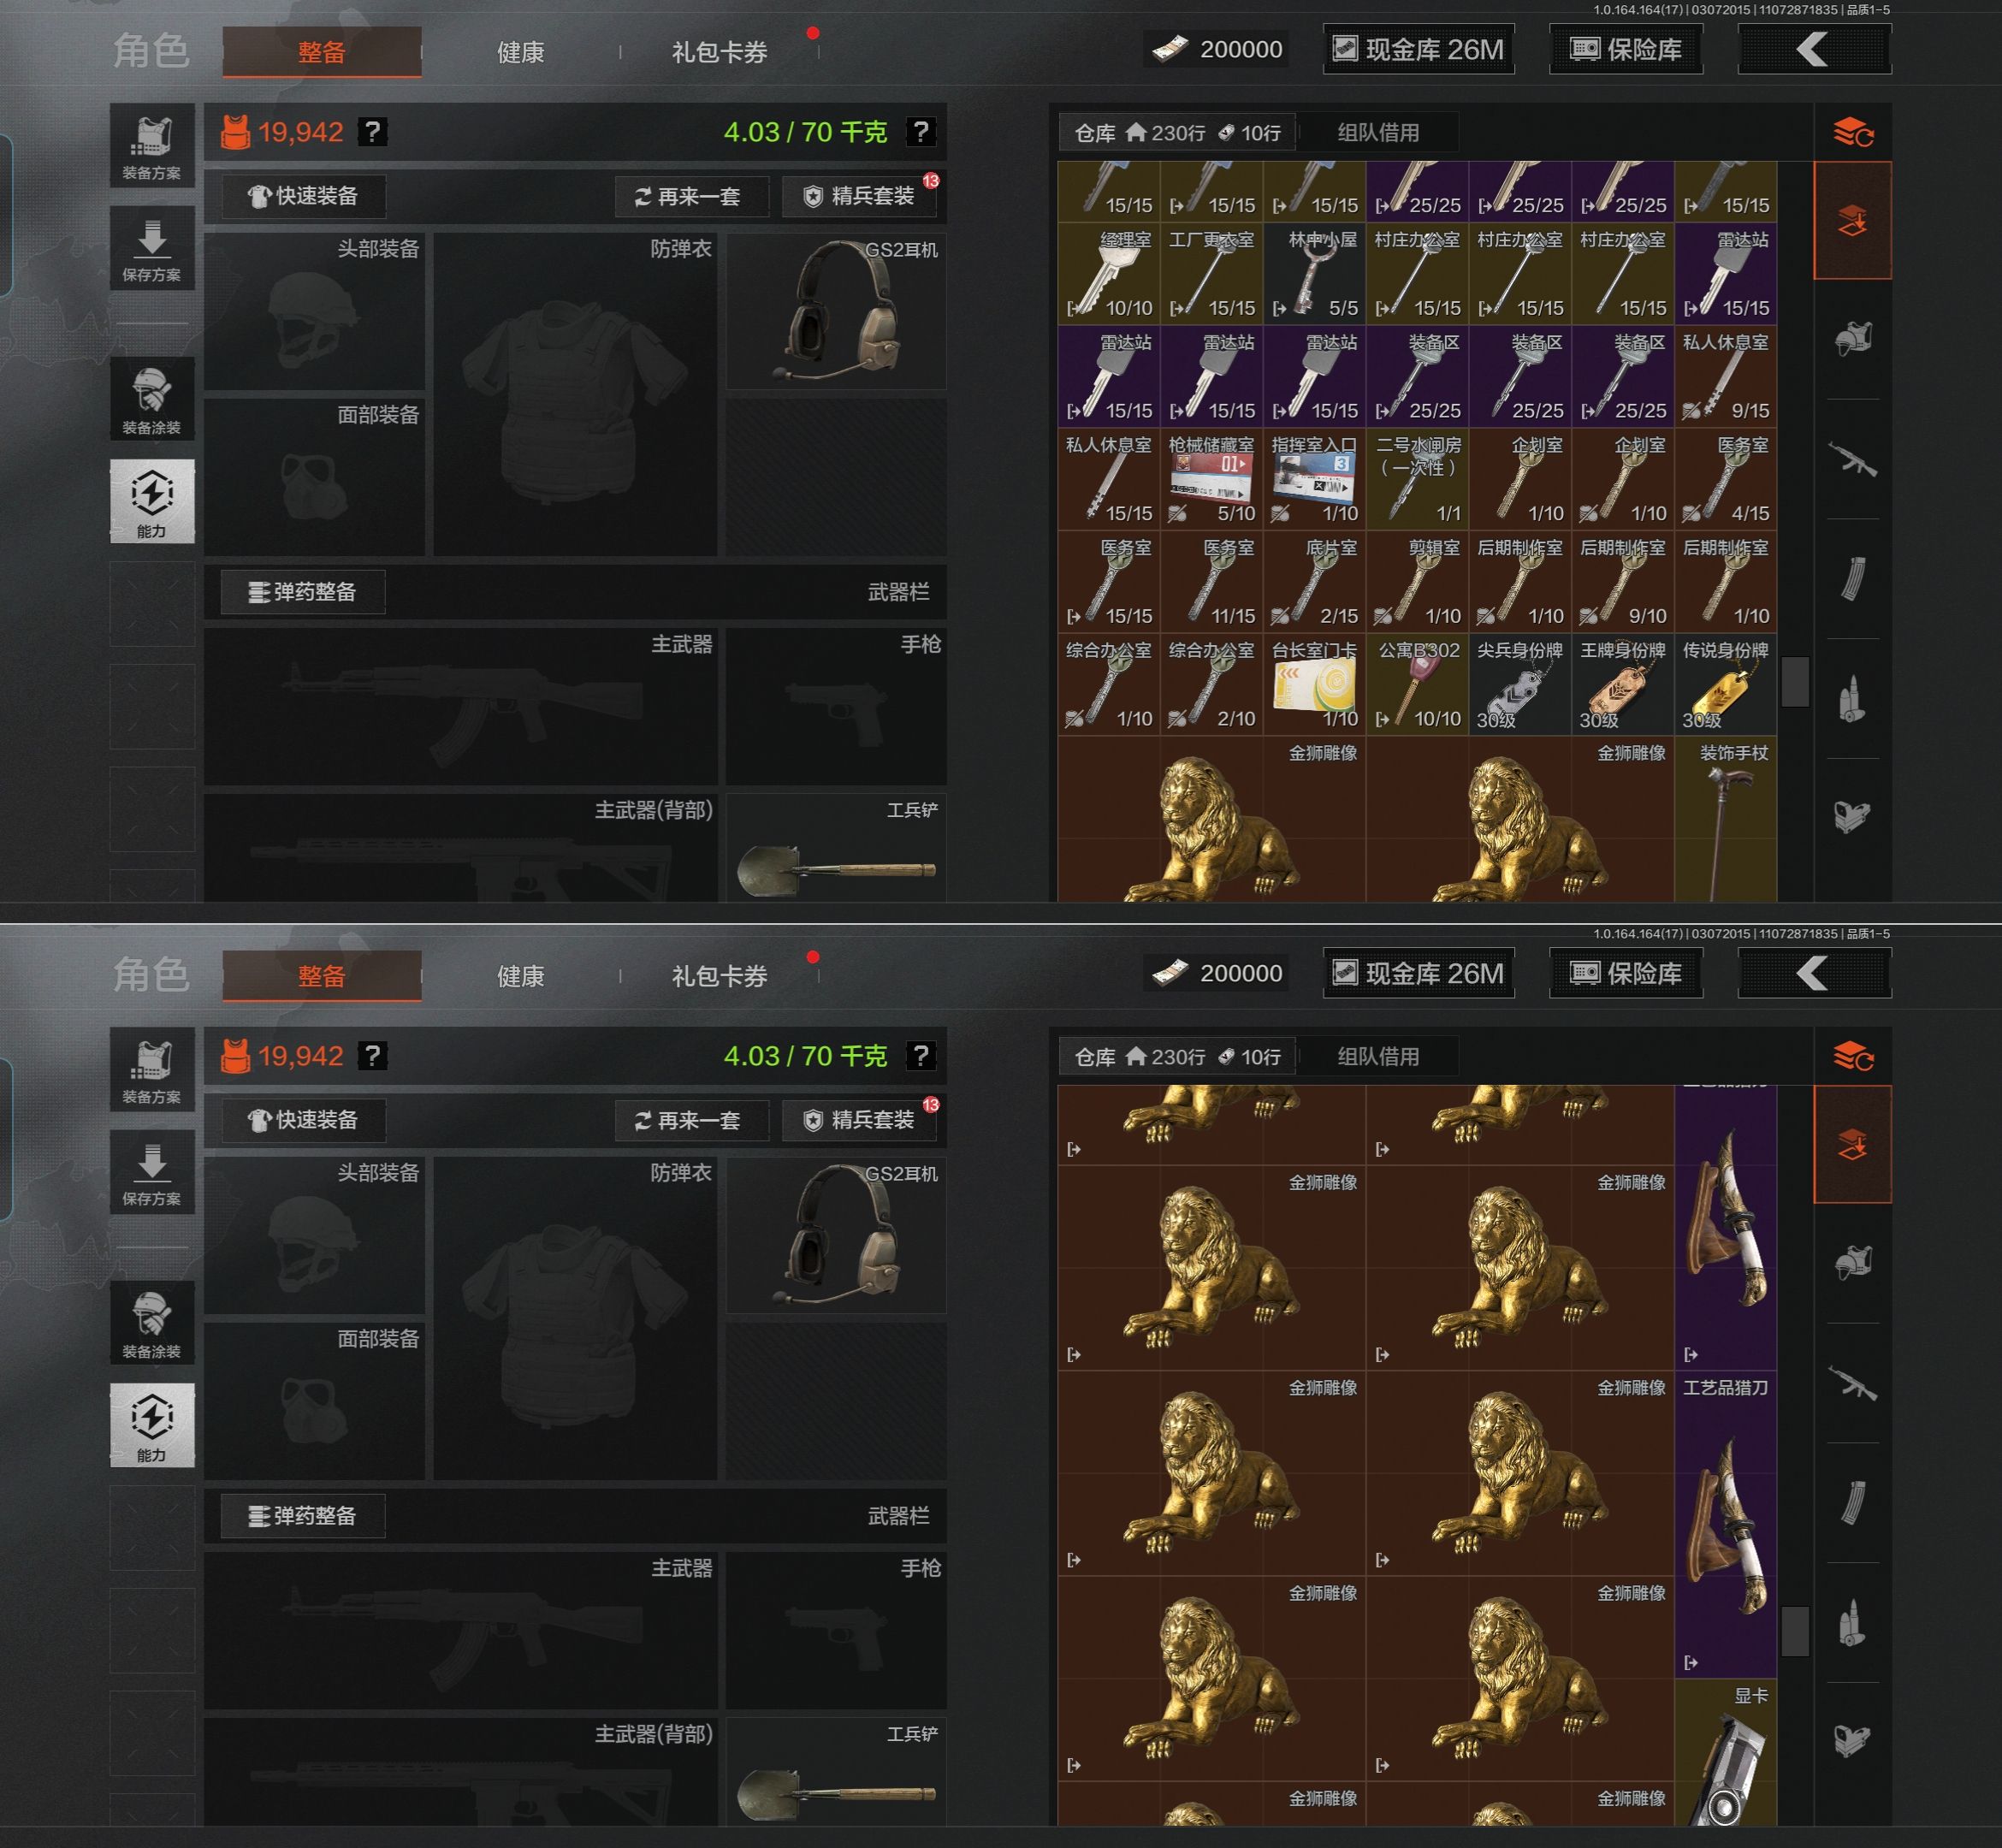Choose the 指挥室入口 blue keycard
The width and height of the screenshot is (2002, 1848).
tap(1315, 479)
